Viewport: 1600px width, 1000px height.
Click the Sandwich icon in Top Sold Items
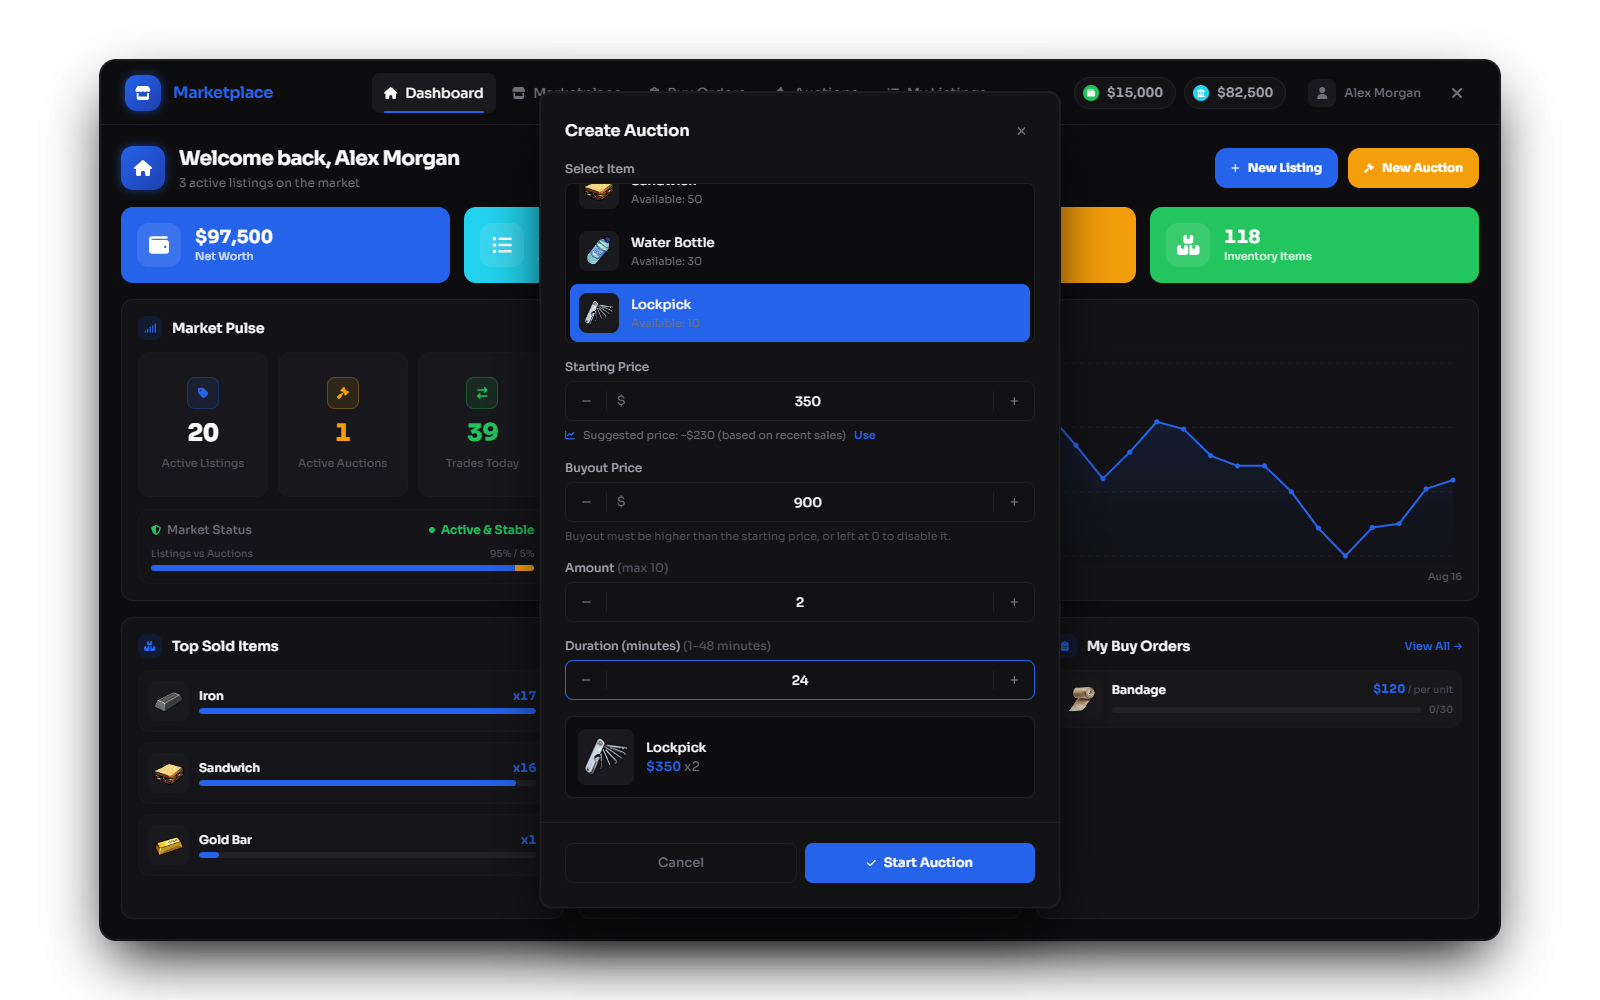coord(168,774)
